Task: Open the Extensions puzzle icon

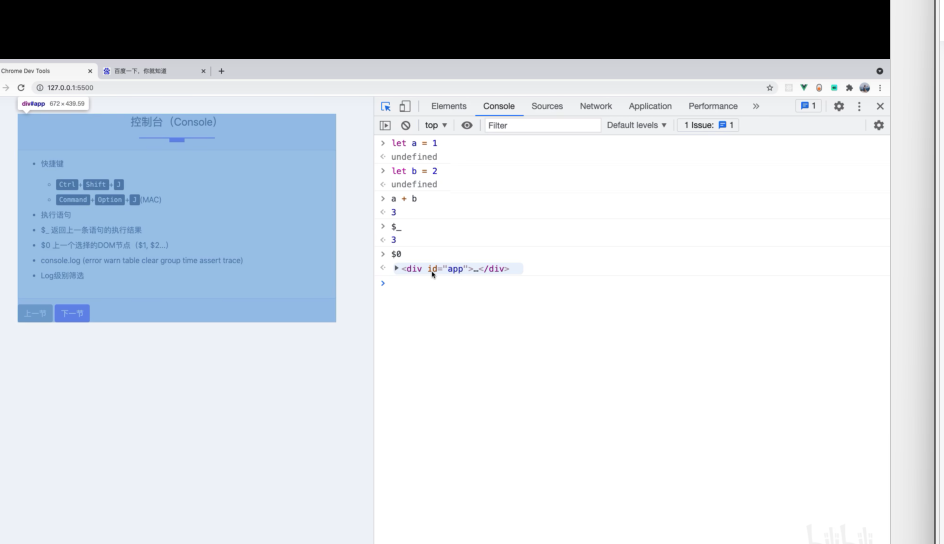Action: click(849, 88)
